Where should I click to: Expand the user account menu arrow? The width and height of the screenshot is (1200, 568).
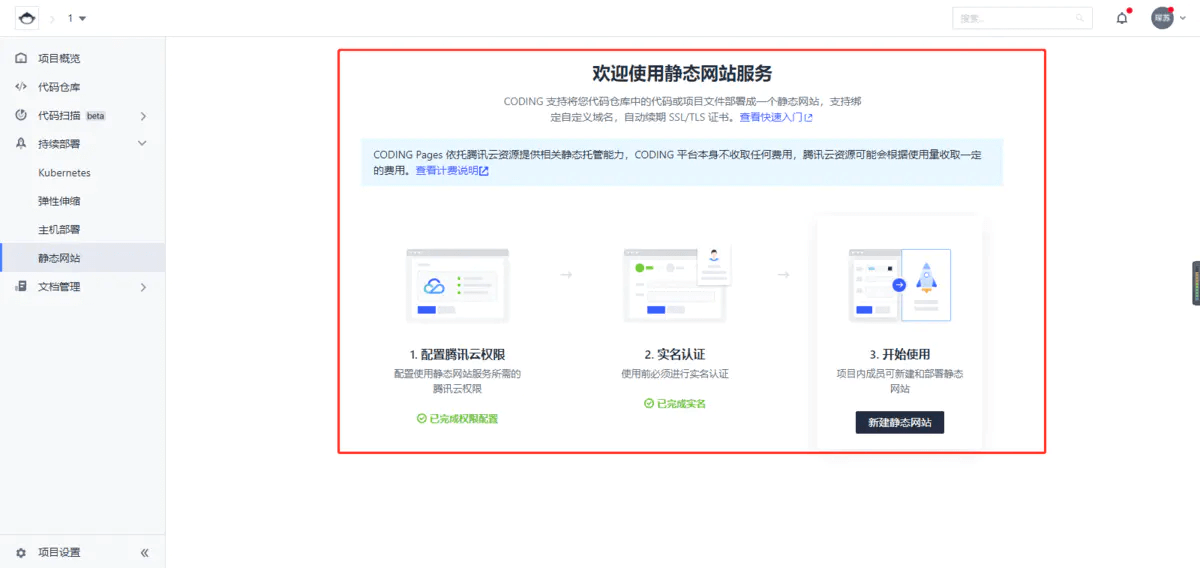(x=1185, y=18)
